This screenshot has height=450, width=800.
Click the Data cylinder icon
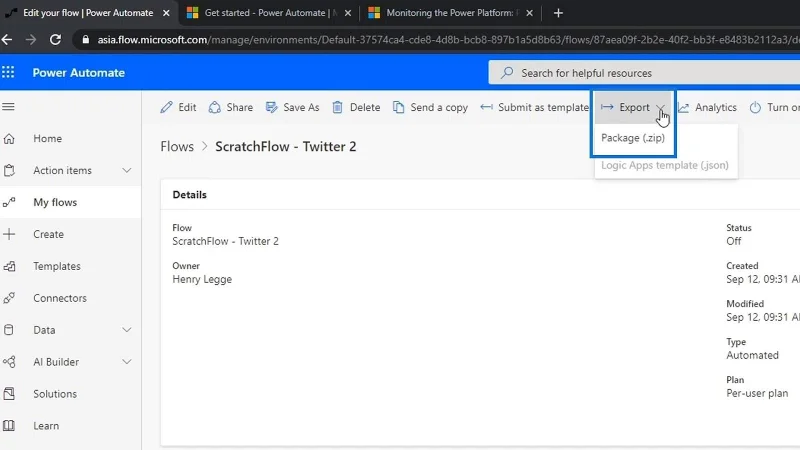point(9,330)
